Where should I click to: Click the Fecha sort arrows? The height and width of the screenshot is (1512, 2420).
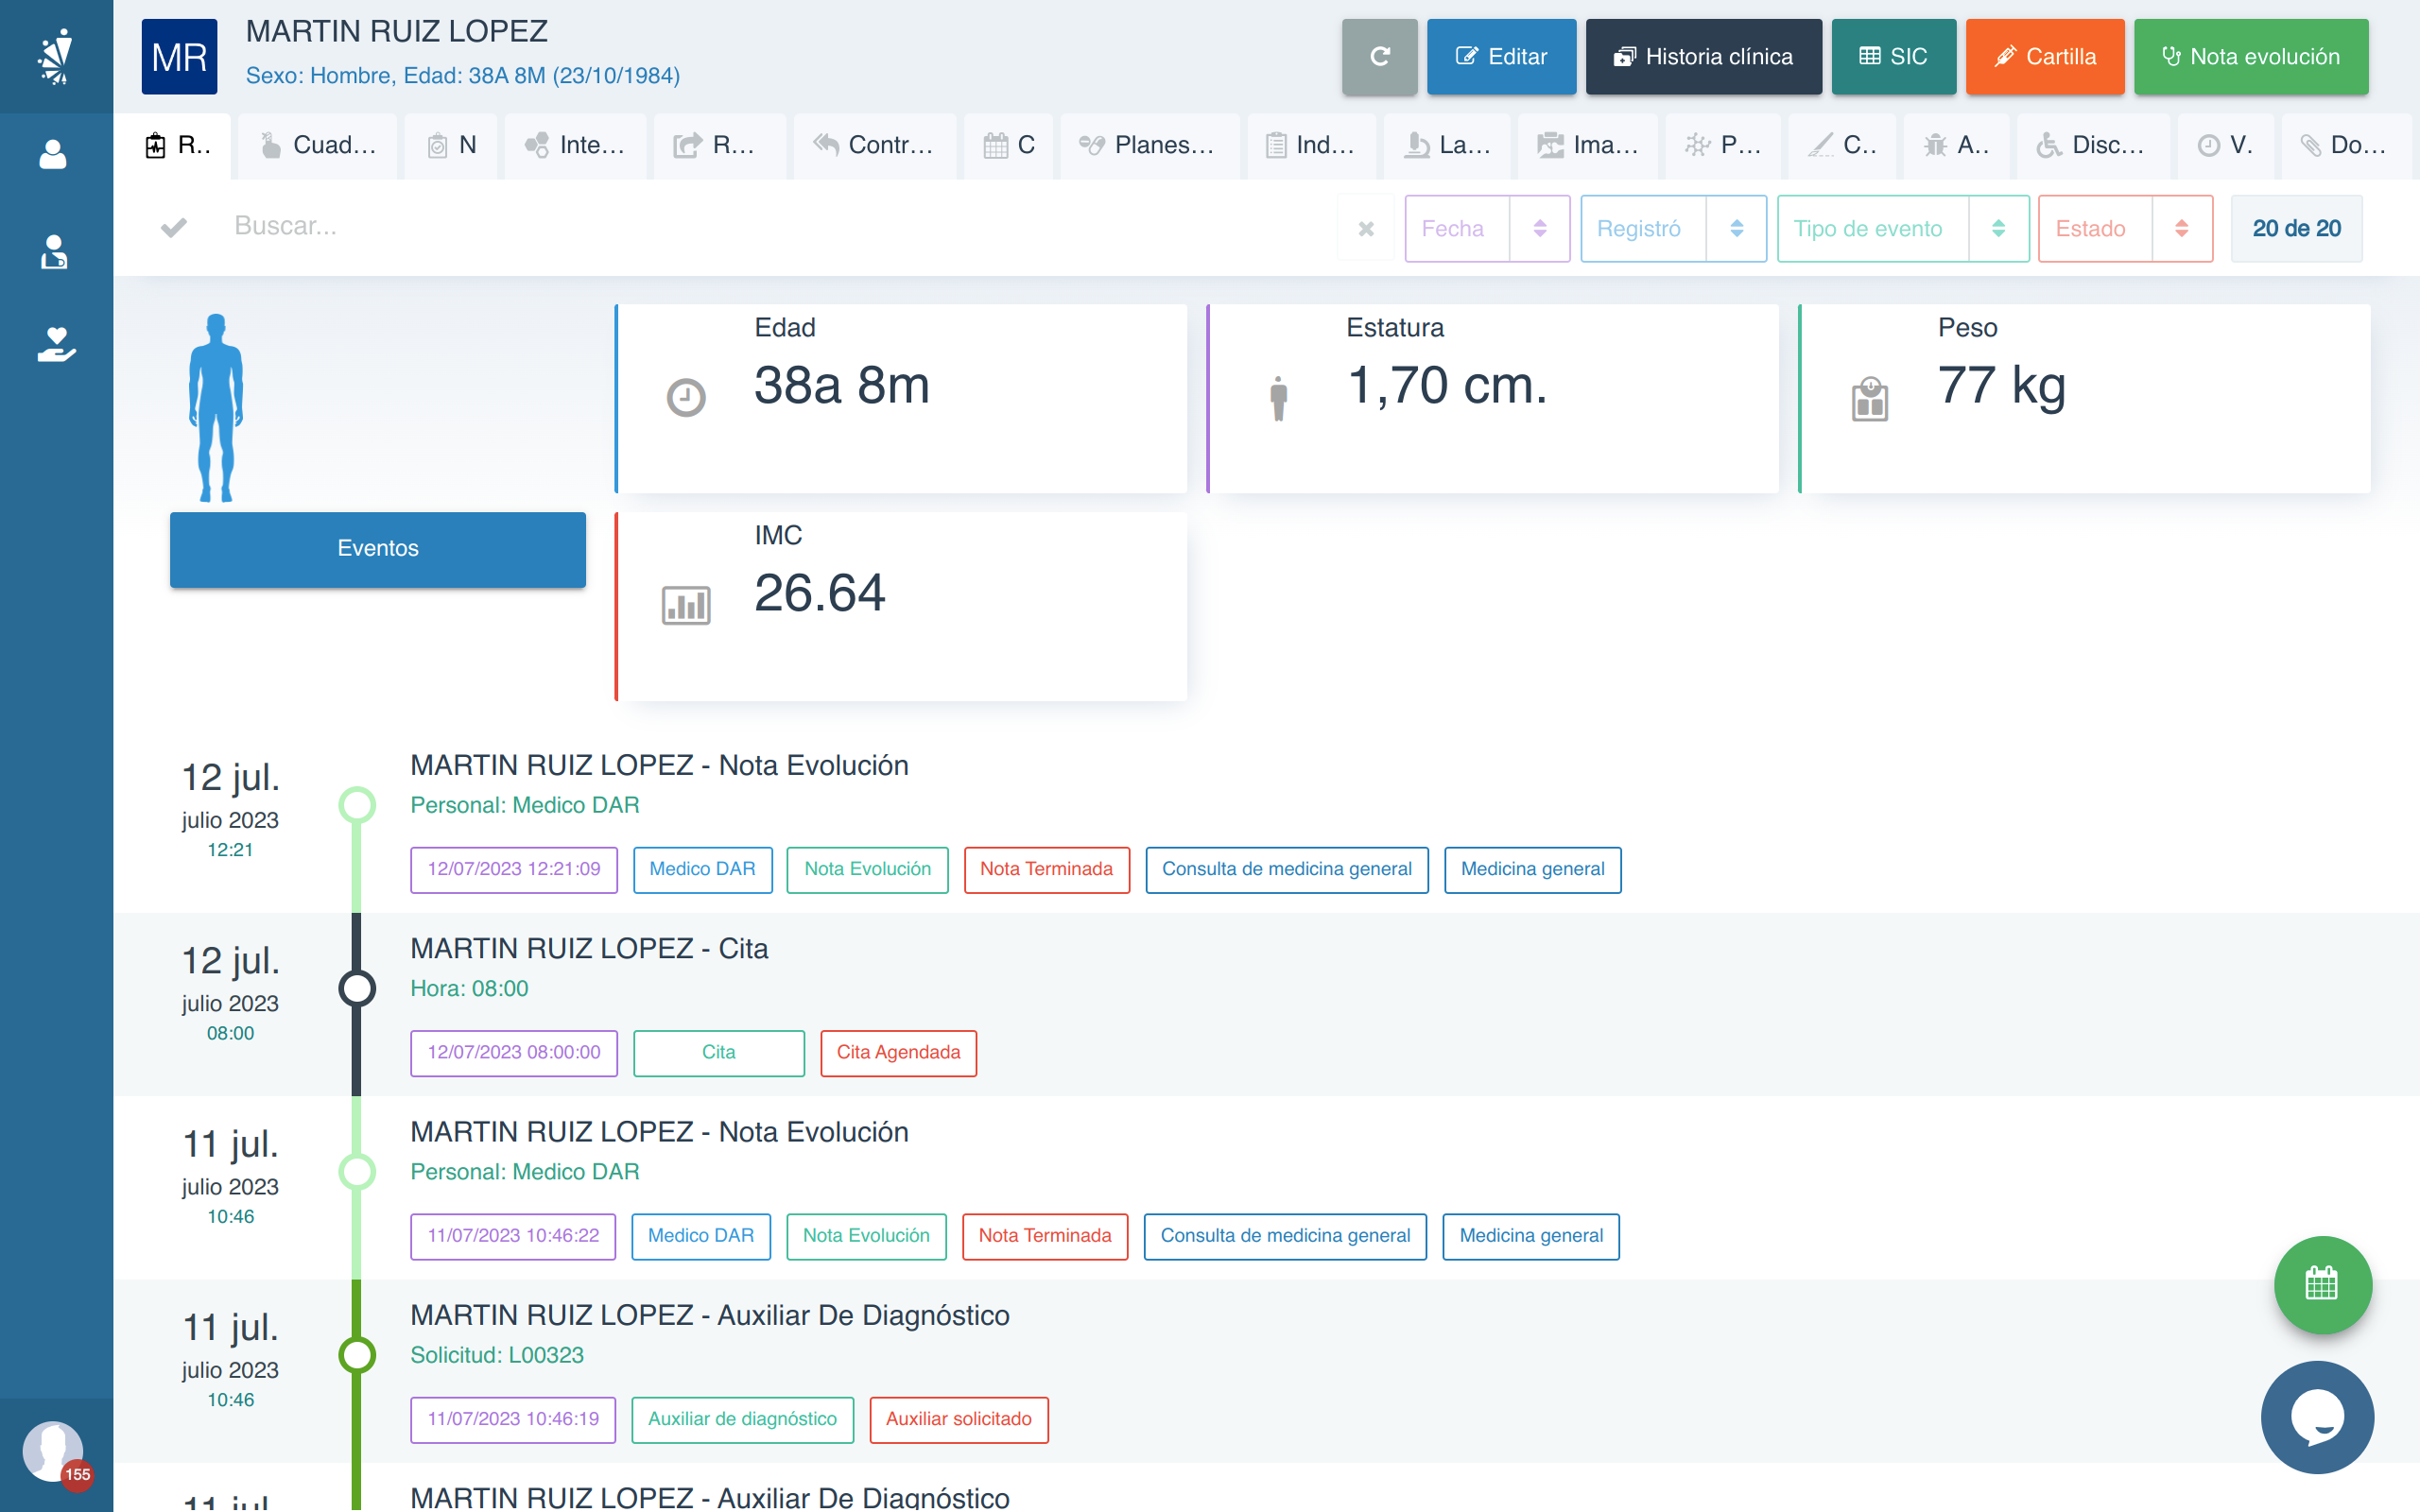pyautogui.click(x=1540, y=229)
